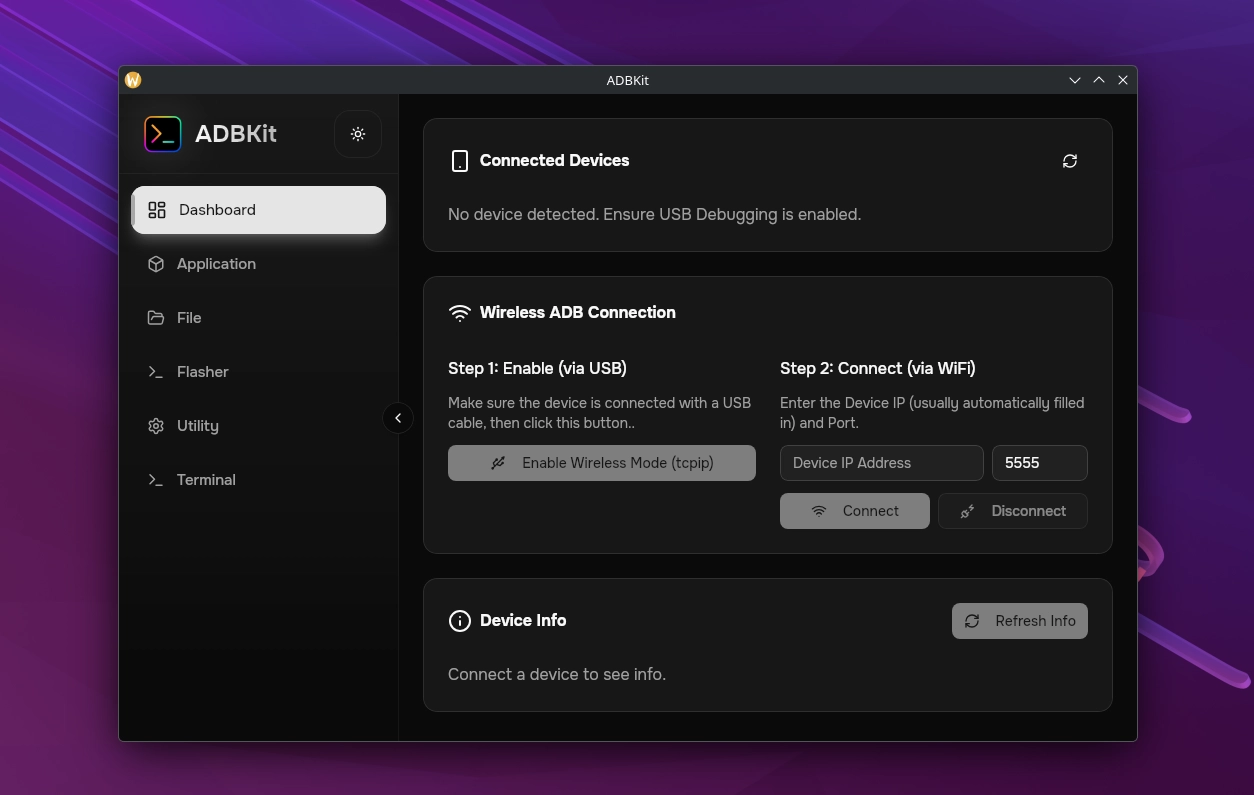The width and height of the screenshot is (1254, 795).
Task: Toggle wireless mode with tcpip button
Action: (x=601, y=463)
